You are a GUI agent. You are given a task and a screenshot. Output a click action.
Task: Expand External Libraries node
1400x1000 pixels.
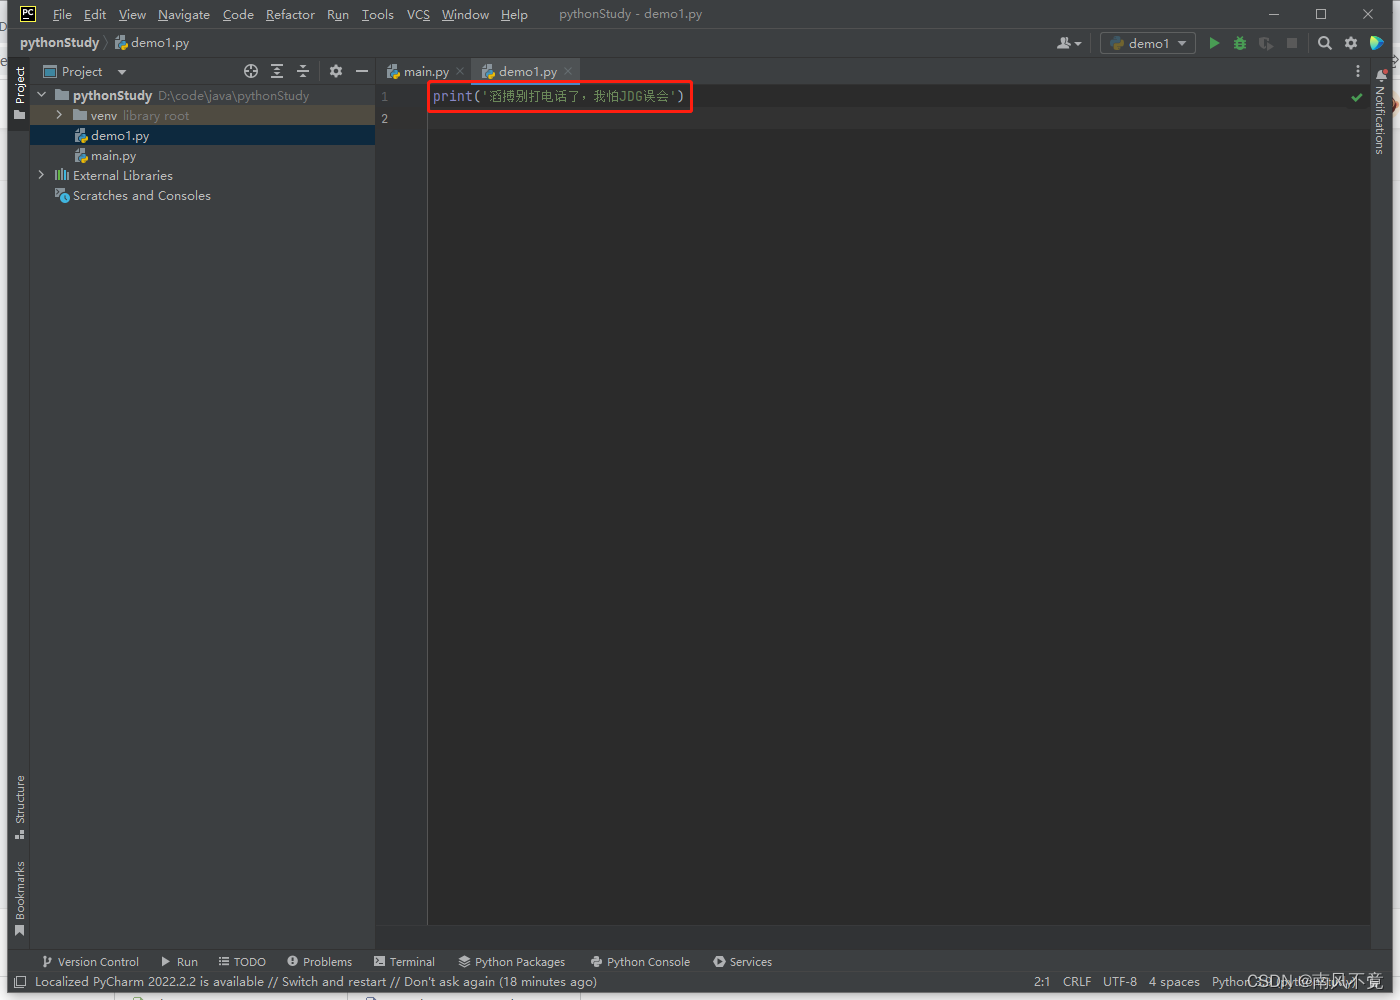(41, 175)
